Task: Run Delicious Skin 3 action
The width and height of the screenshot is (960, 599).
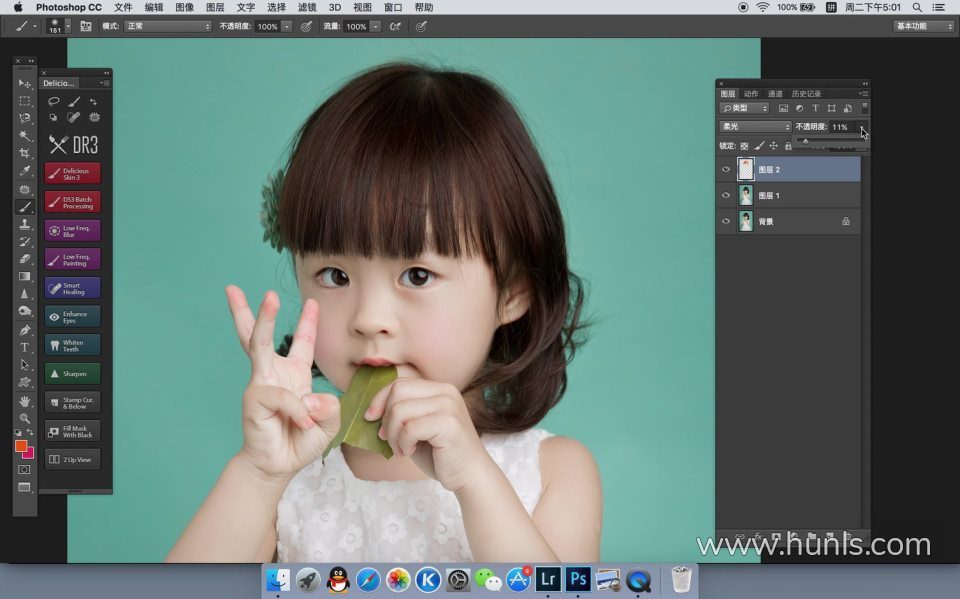Action: click(x=73, y=173)
